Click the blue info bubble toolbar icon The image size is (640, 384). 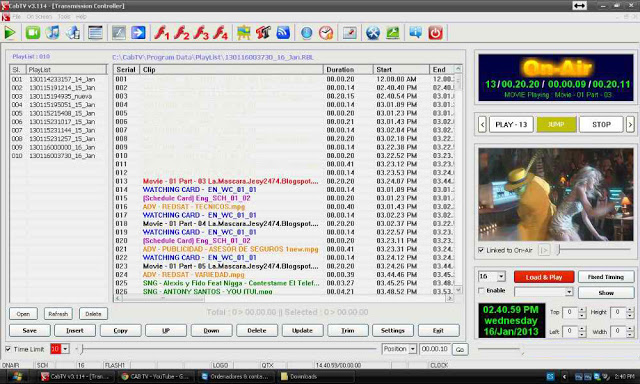click(x=416, y=33)
